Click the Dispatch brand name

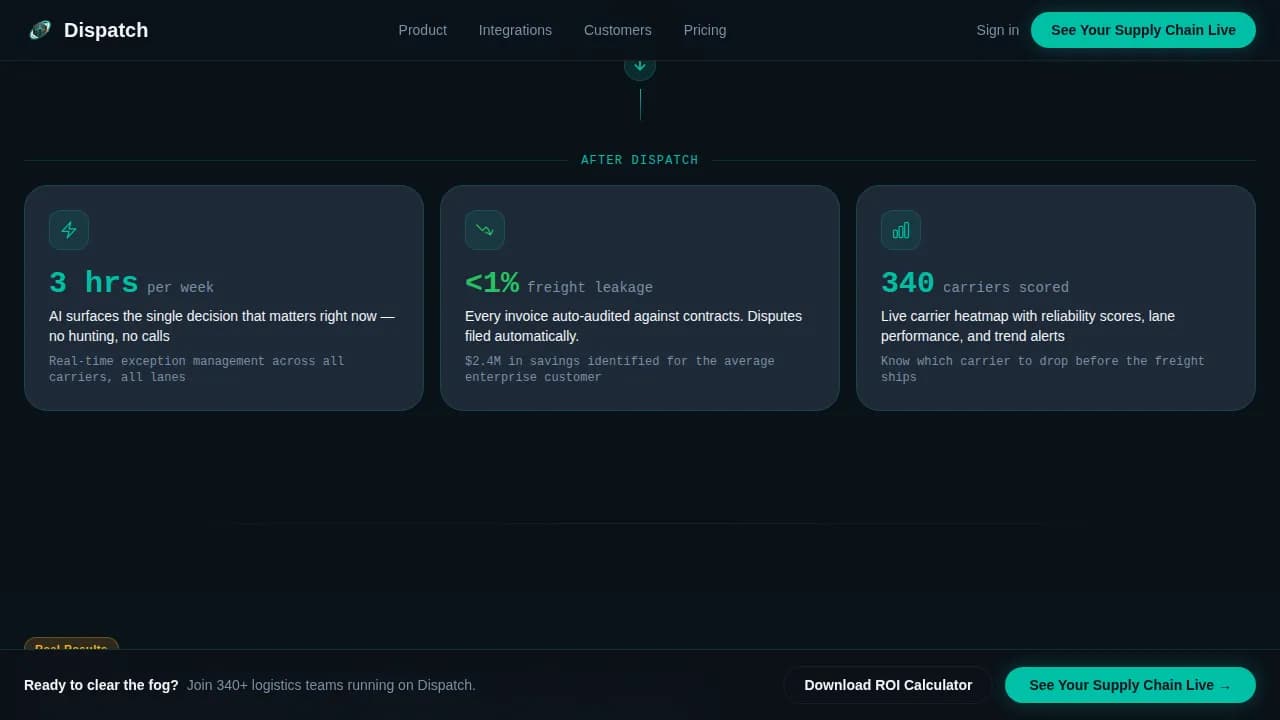click(106, 30)
